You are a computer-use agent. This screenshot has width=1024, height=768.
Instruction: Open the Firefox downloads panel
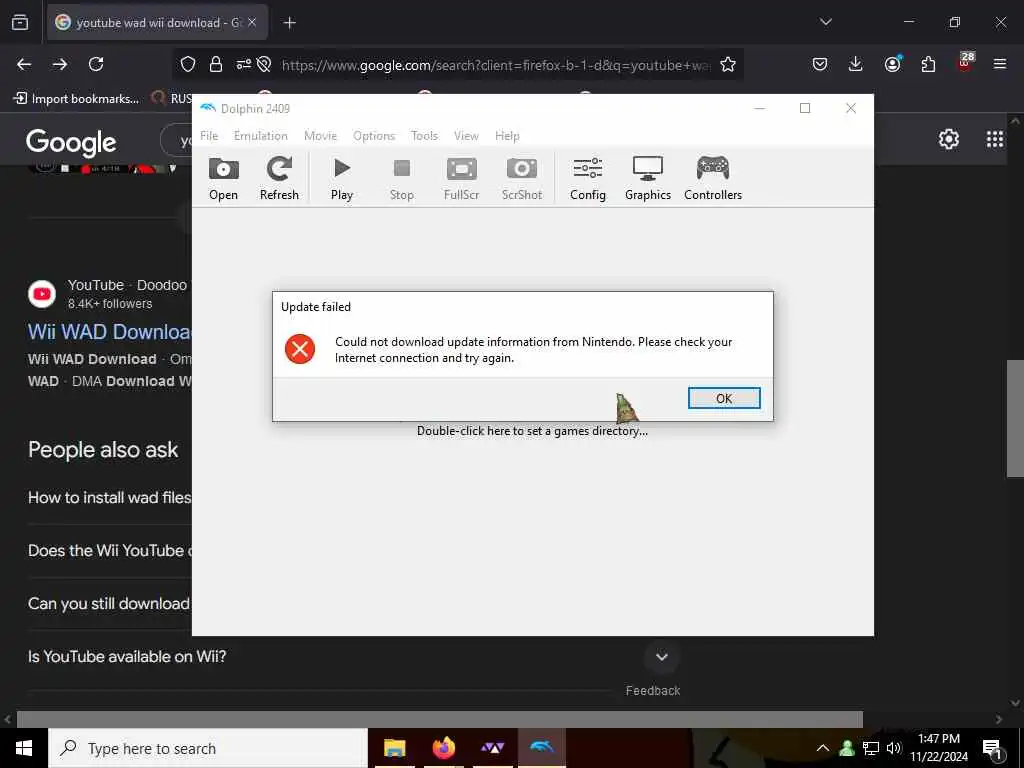point(856,64)
